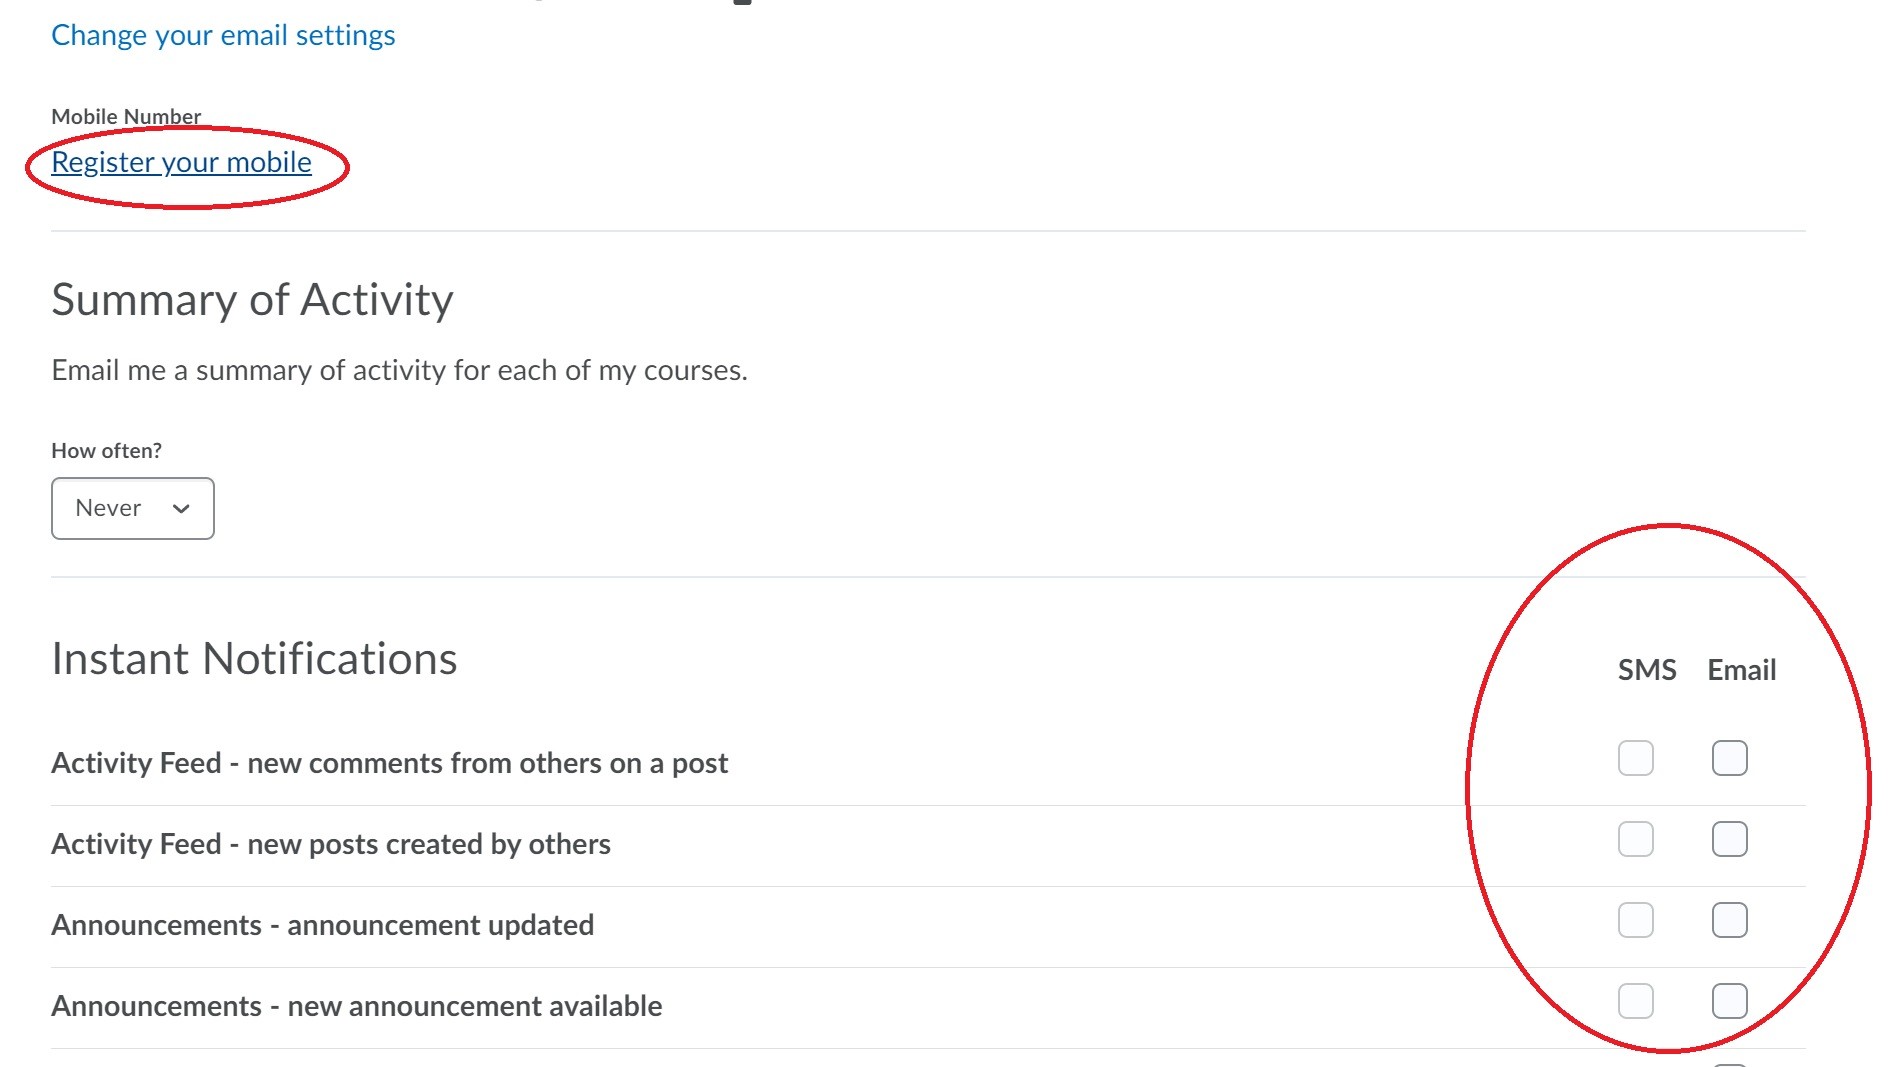Open the Change your email settings link
This screenshot has height=1067, width=1895.
223,35
